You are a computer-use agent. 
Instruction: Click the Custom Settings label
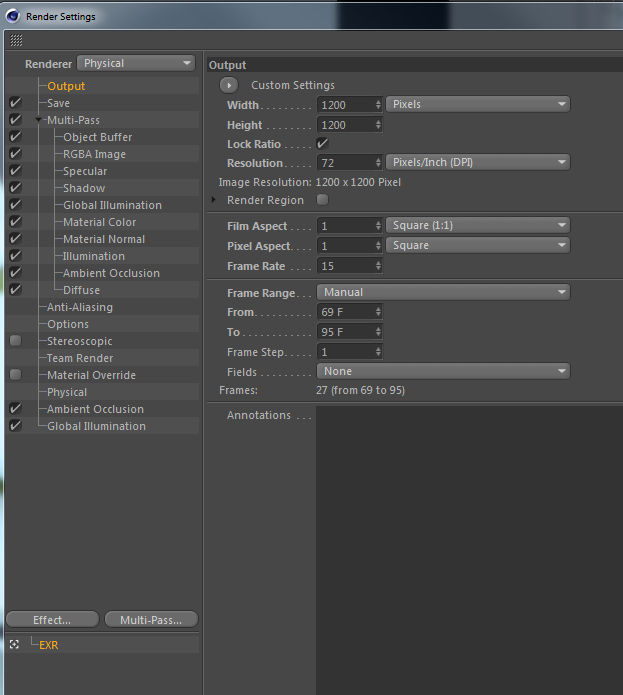click(x=293, y=85)
